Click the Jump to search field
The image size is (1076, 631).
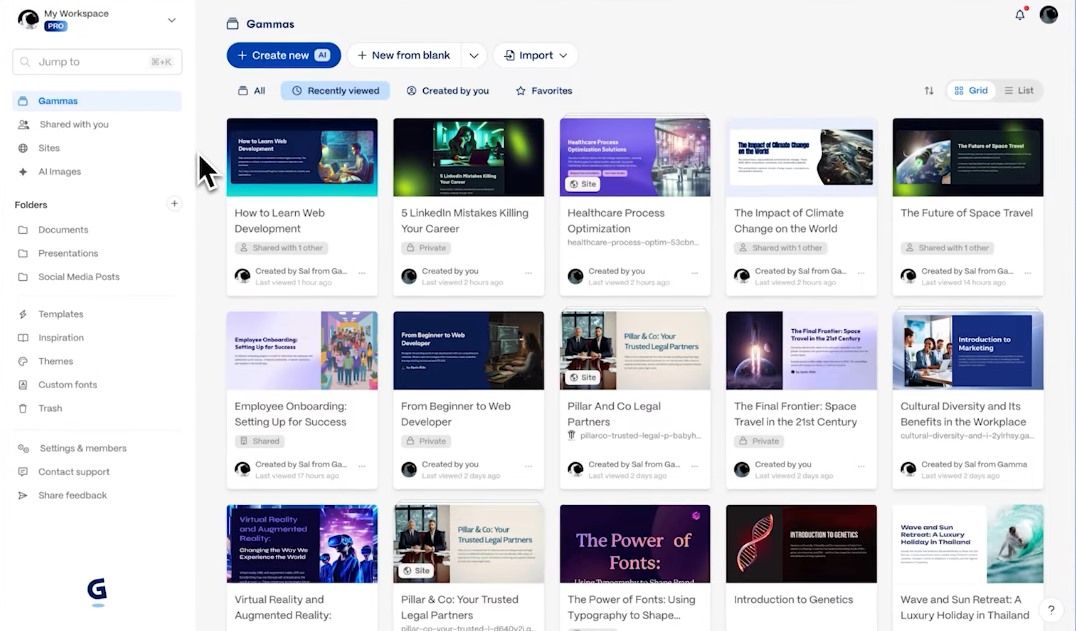click(x=97, y=62)
